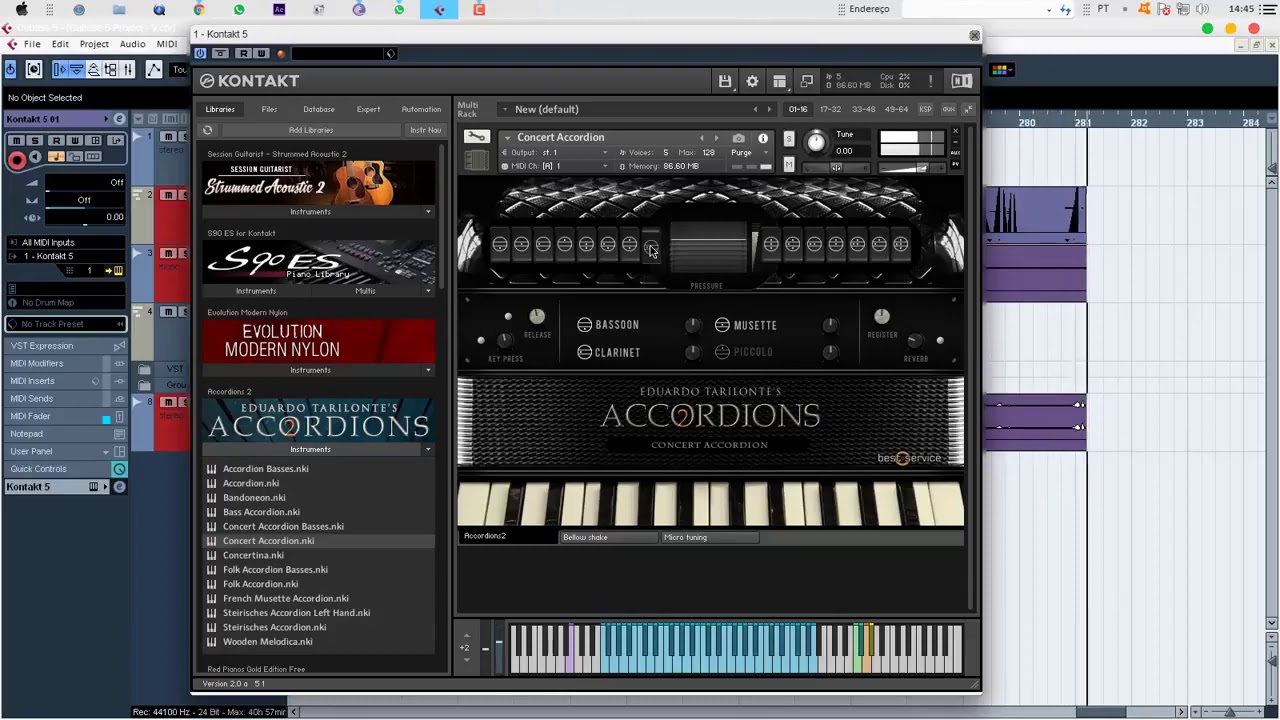
Task: Click the Tune knob
Action: [x=816, y=142]
